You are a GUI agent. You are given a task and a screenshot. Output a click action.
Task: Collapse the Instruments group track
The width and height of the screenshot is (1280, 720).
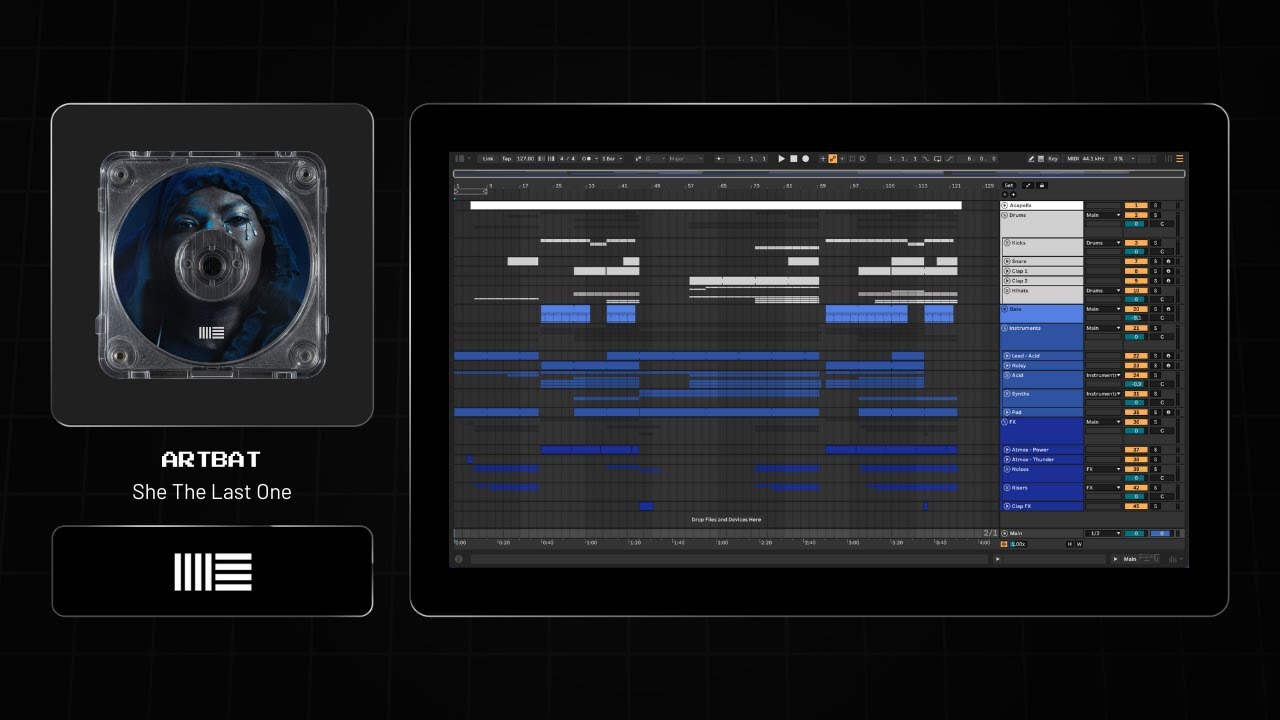pyautogui.click(x=1005, y=328)
